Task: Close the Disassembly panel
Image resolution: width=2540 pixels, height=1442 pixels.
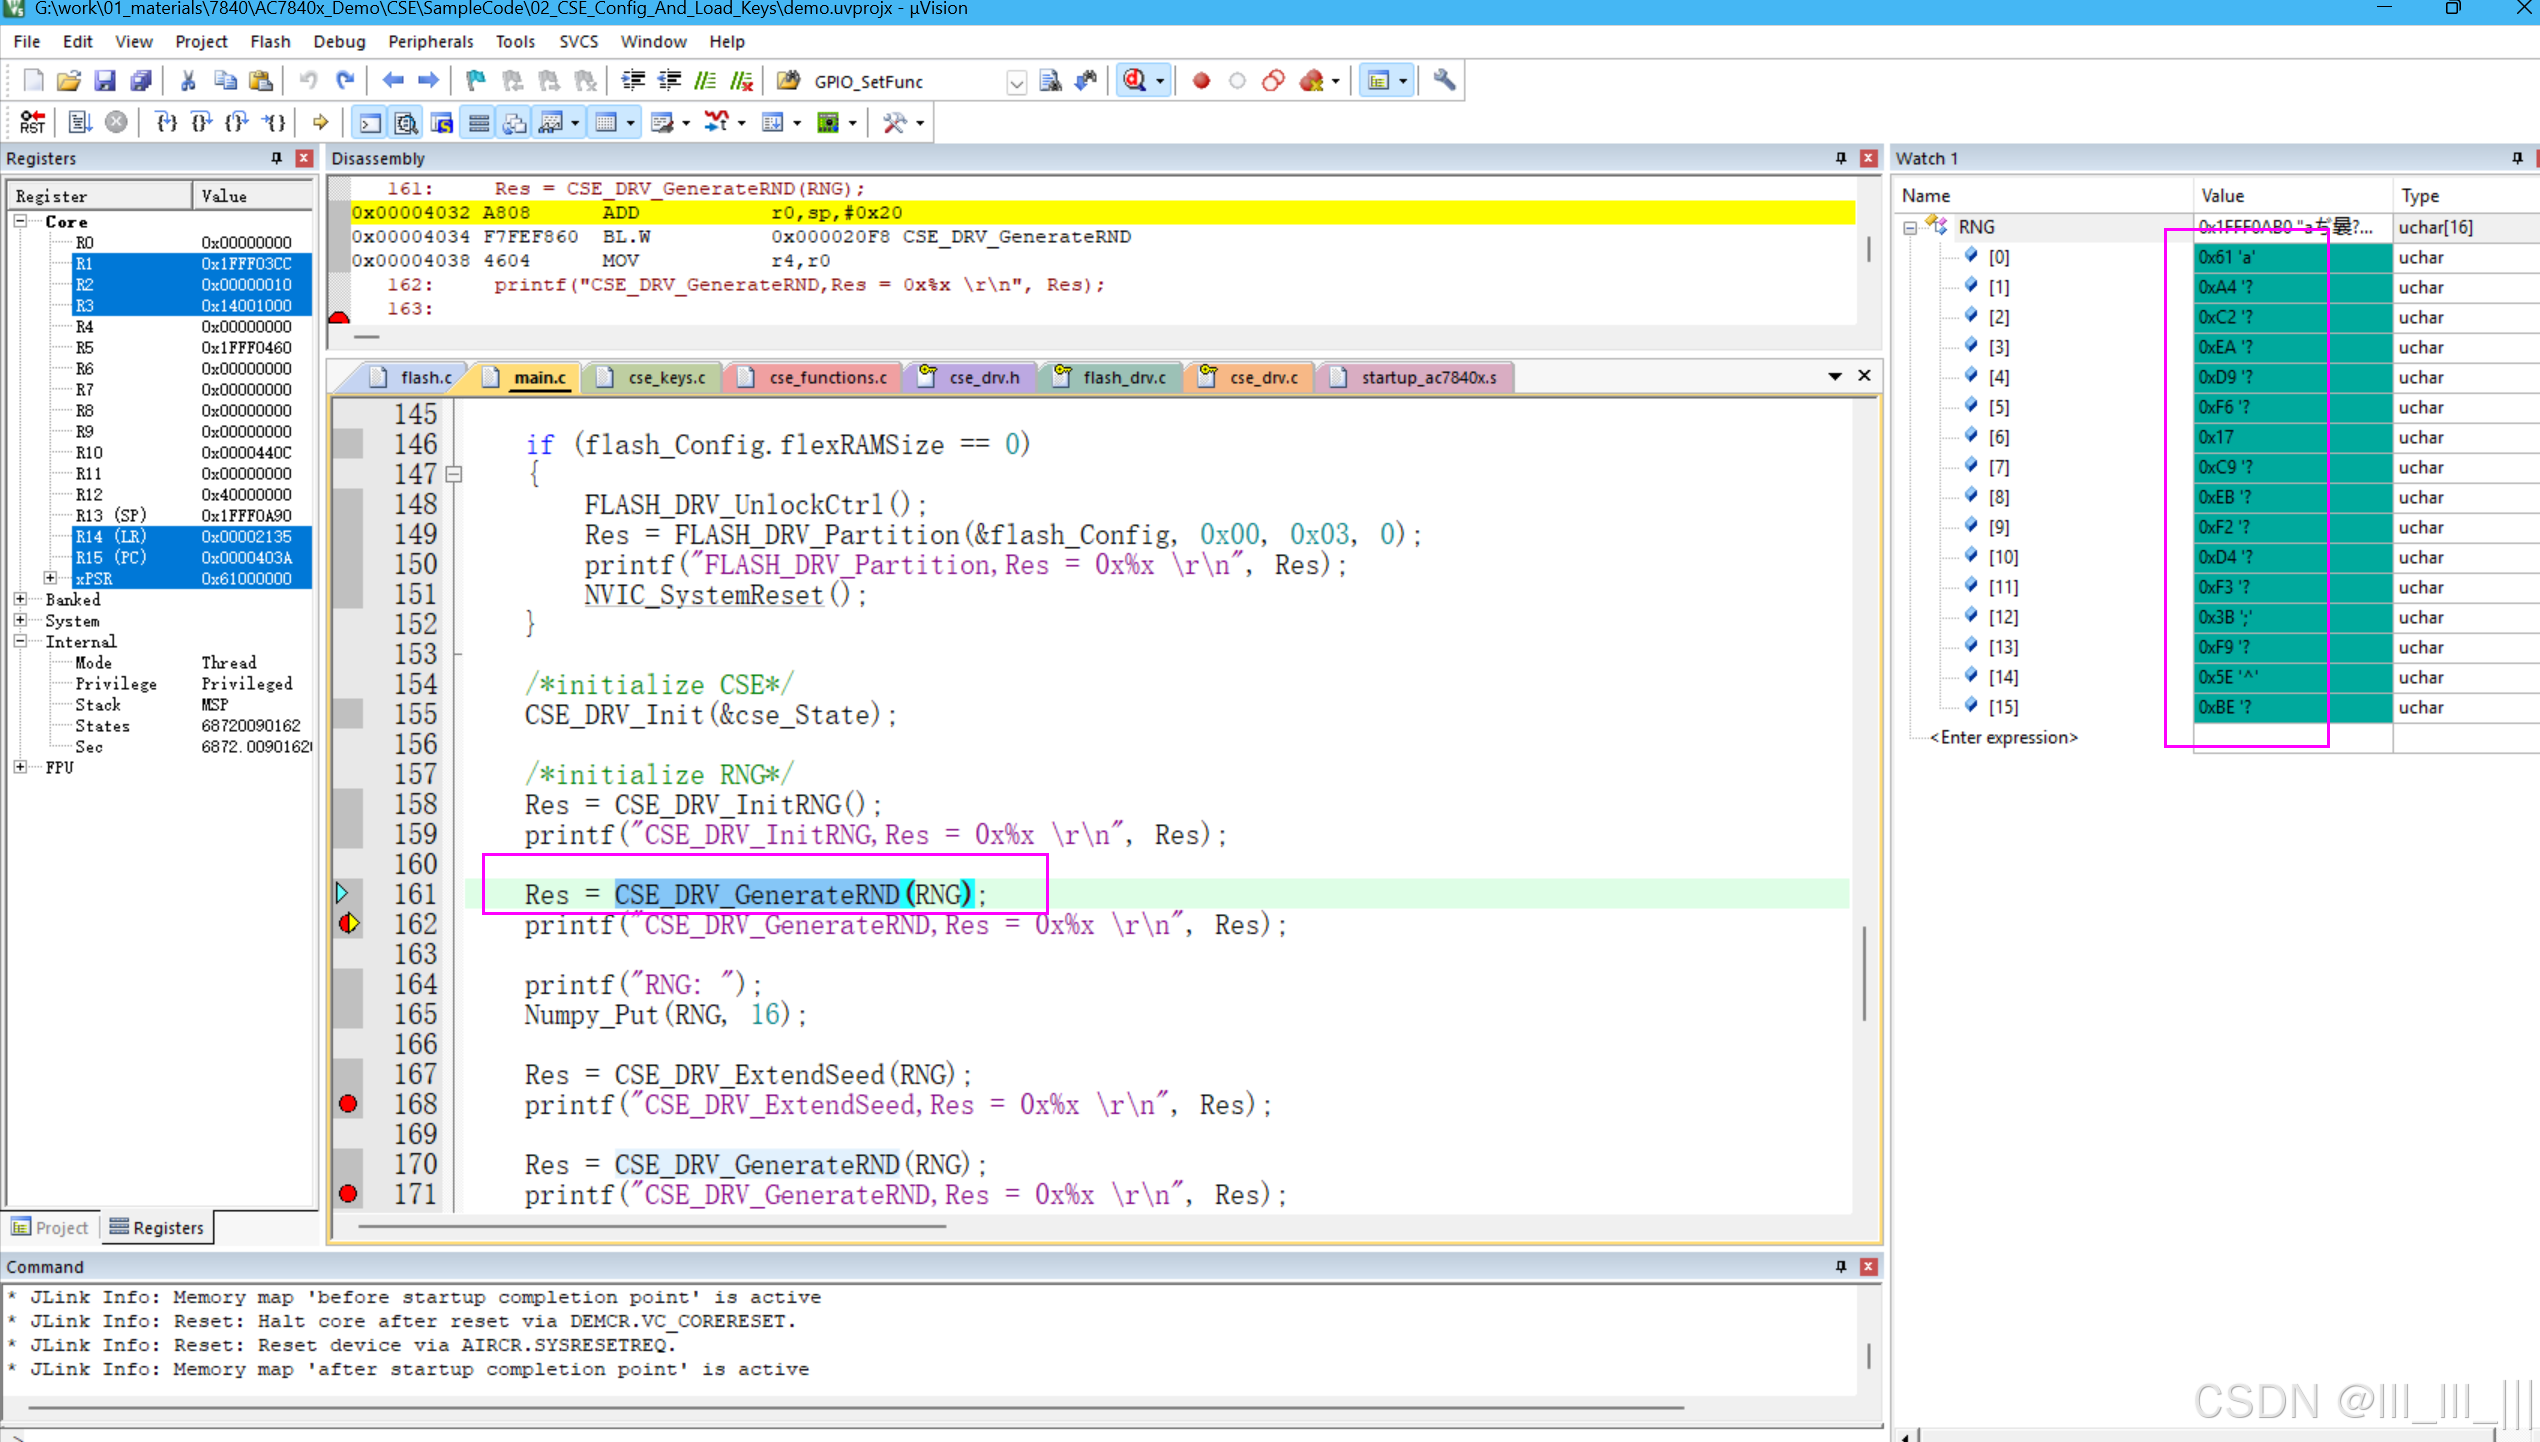Action: 1868,158
